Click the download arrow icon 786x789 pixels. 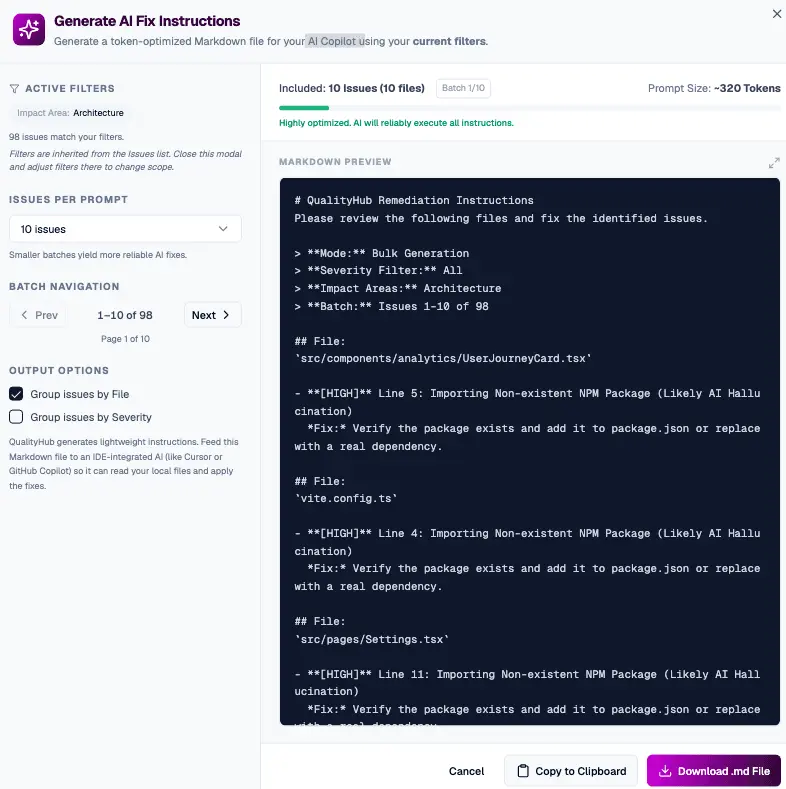coord(665,771)
